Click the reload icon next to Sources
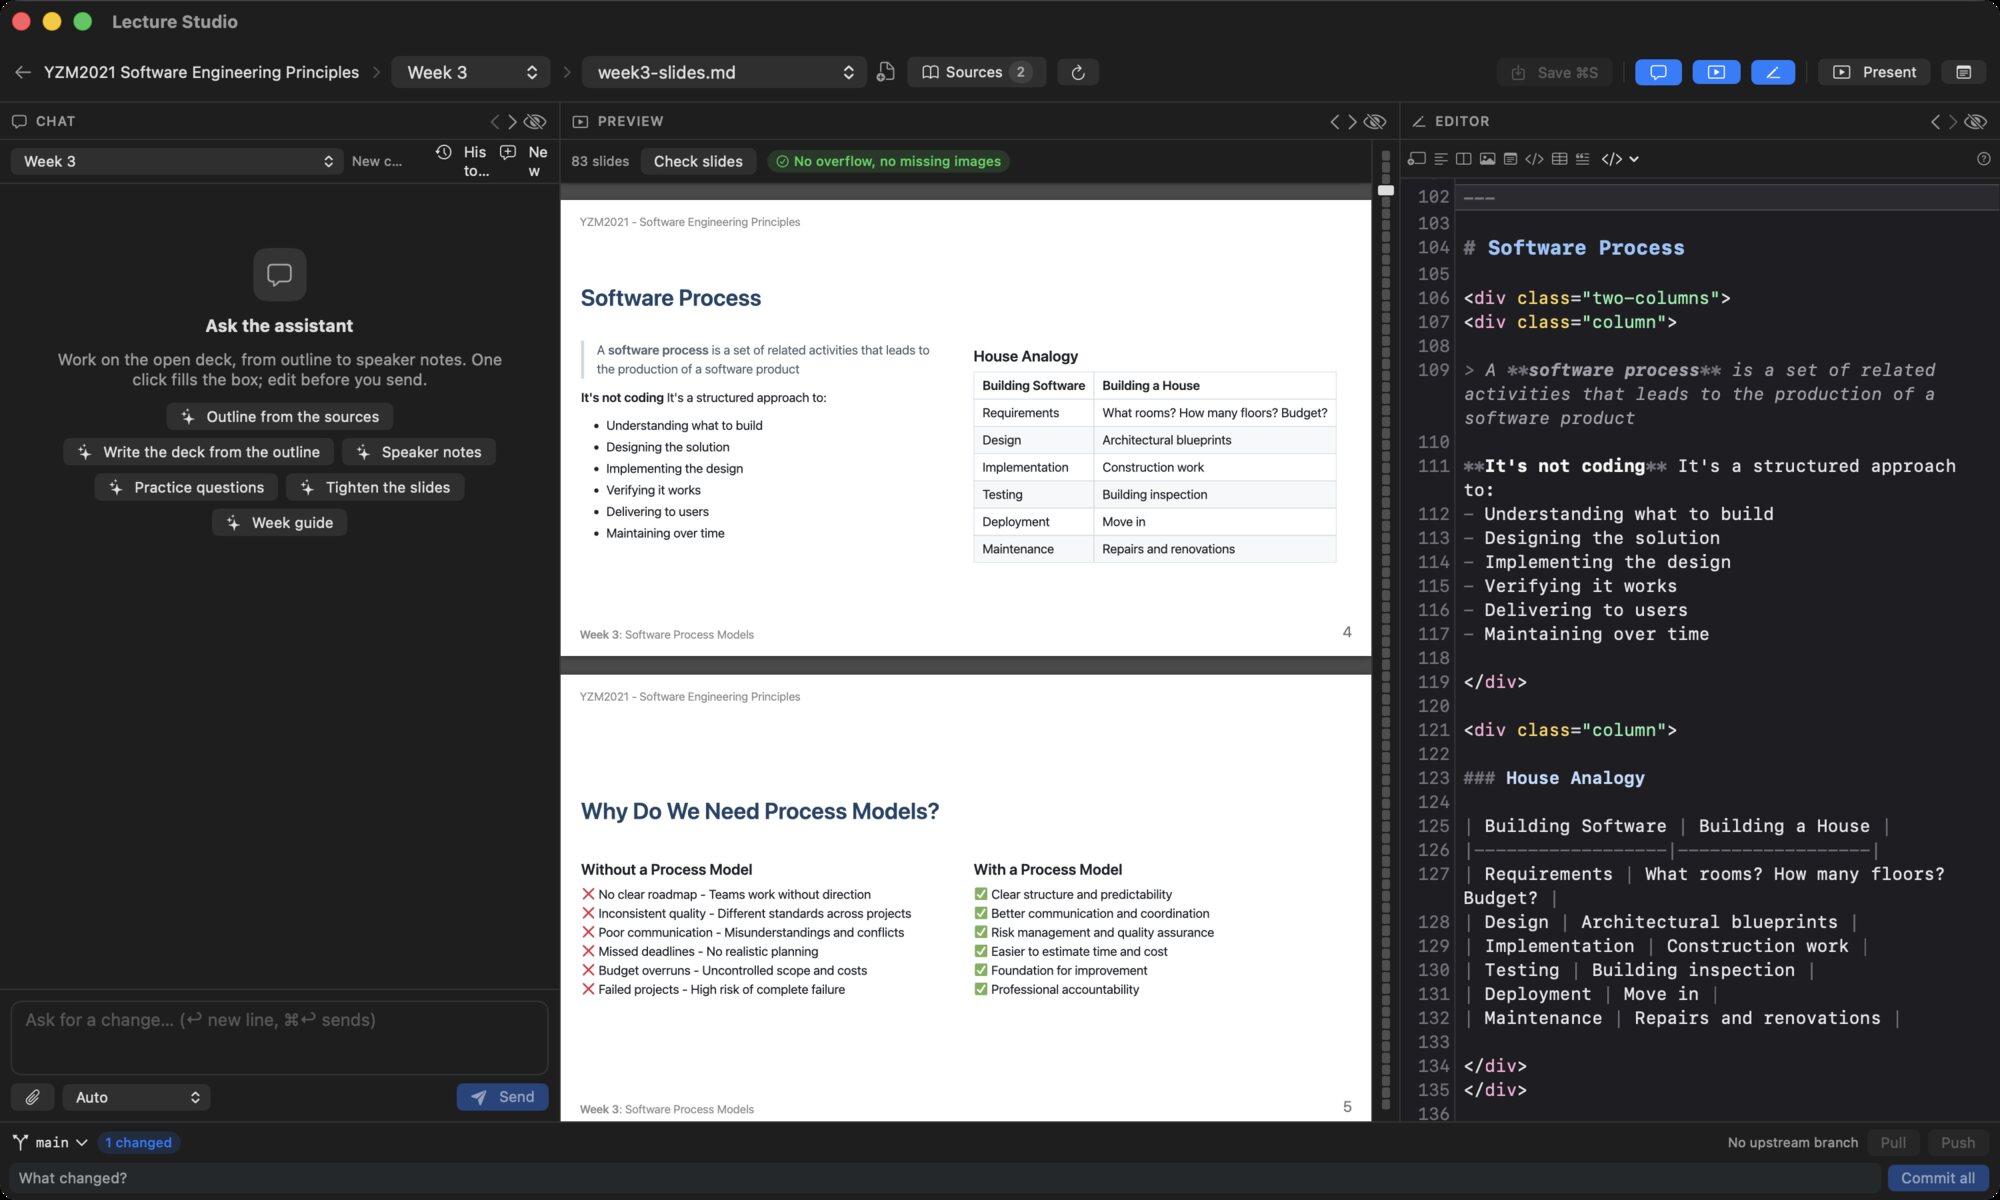 click(x=1078, y=72)
